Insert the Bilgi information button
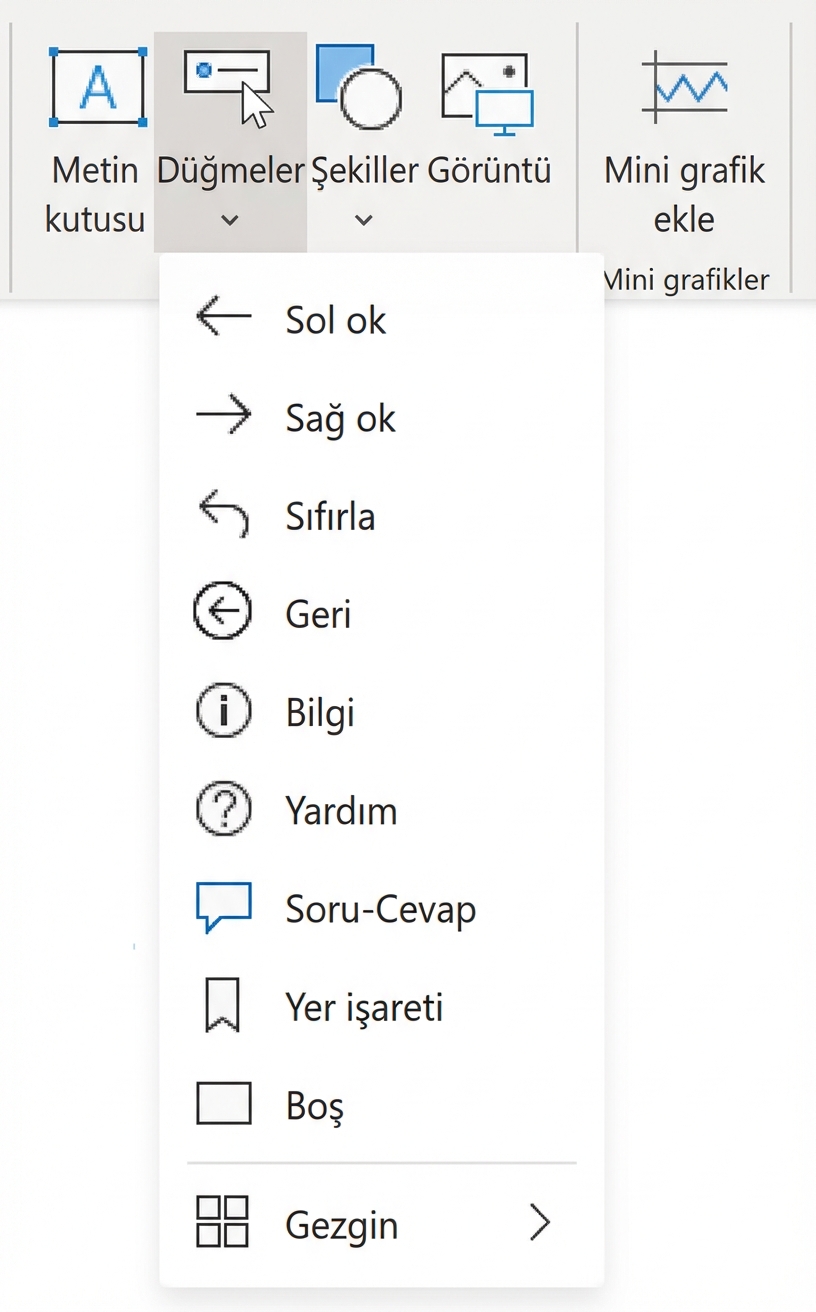Viewport: 816px width, 1312px height. [320, 711]
